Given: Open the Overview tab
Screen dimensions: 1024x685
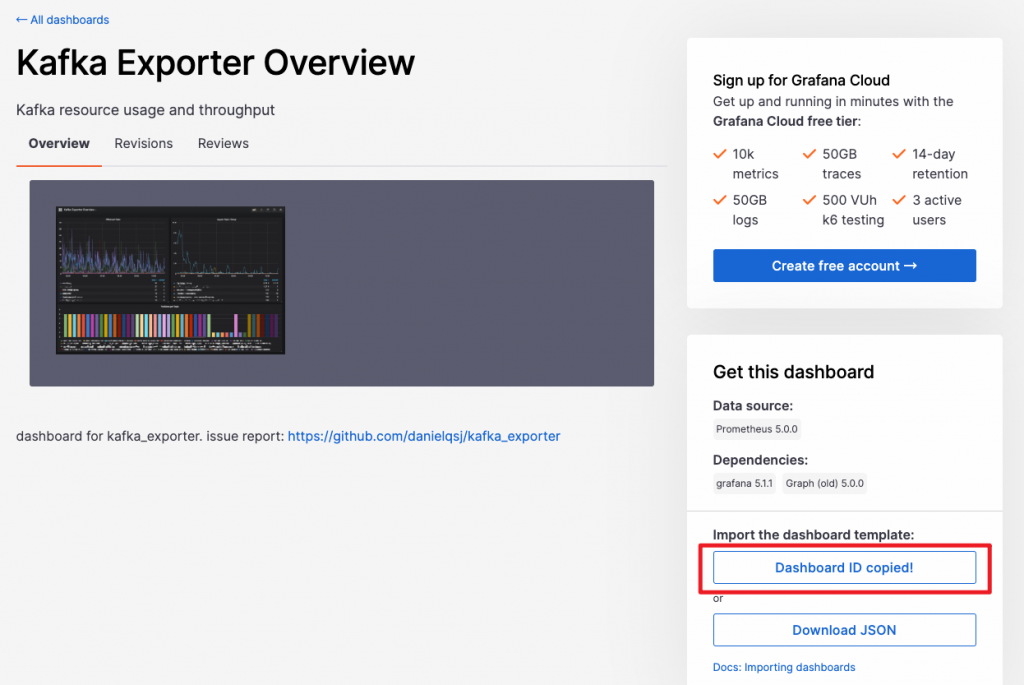Looking at the screenshot, I should tap(59, 144).
